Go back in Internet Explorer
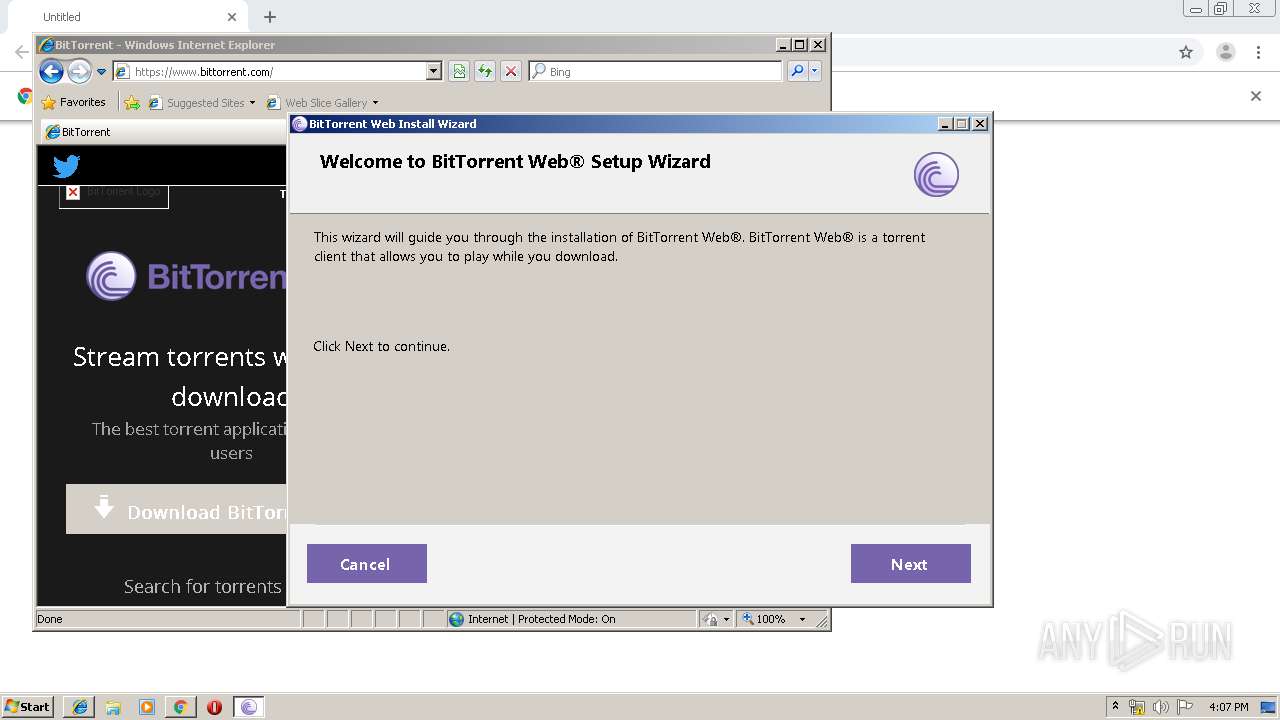This screenshot has height=720, width=1280. [52, 71]
